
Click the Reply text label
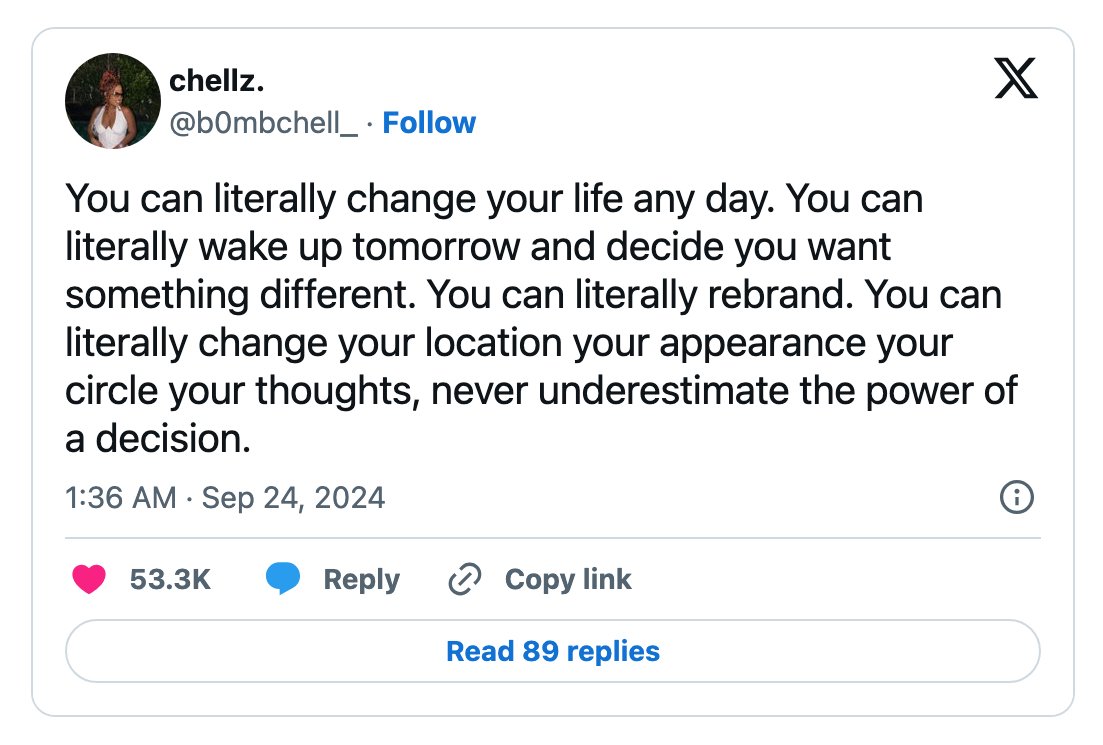coord(362,580)
